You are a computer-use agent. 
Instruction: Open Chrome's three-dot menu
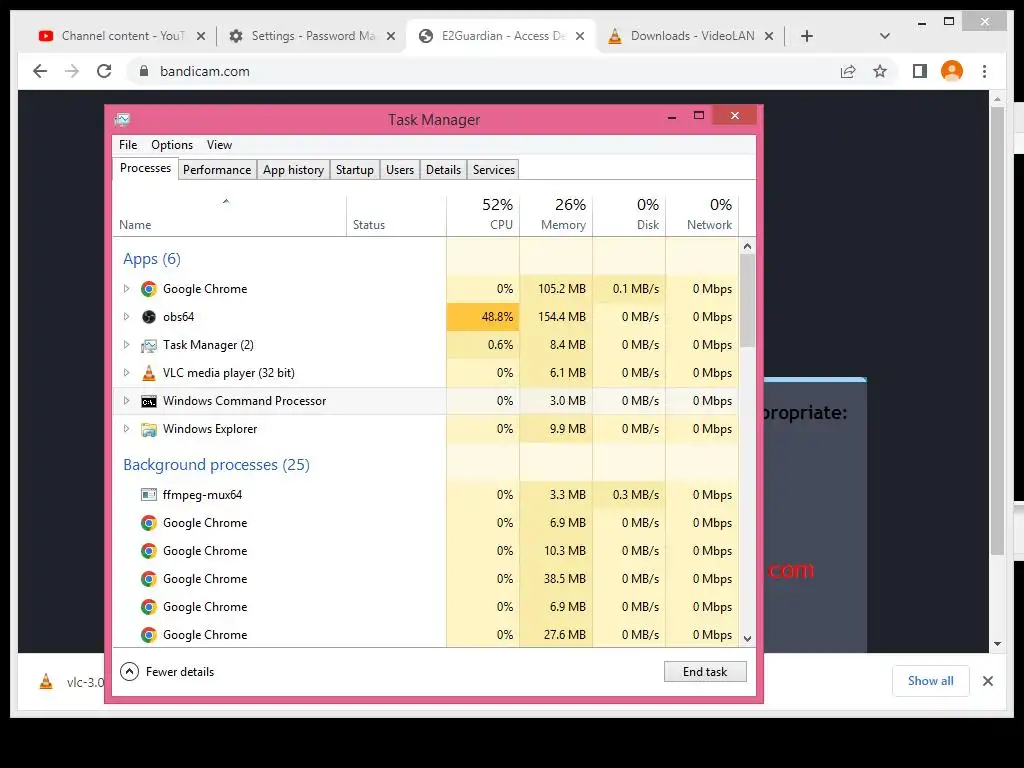(x=984, y=71)
